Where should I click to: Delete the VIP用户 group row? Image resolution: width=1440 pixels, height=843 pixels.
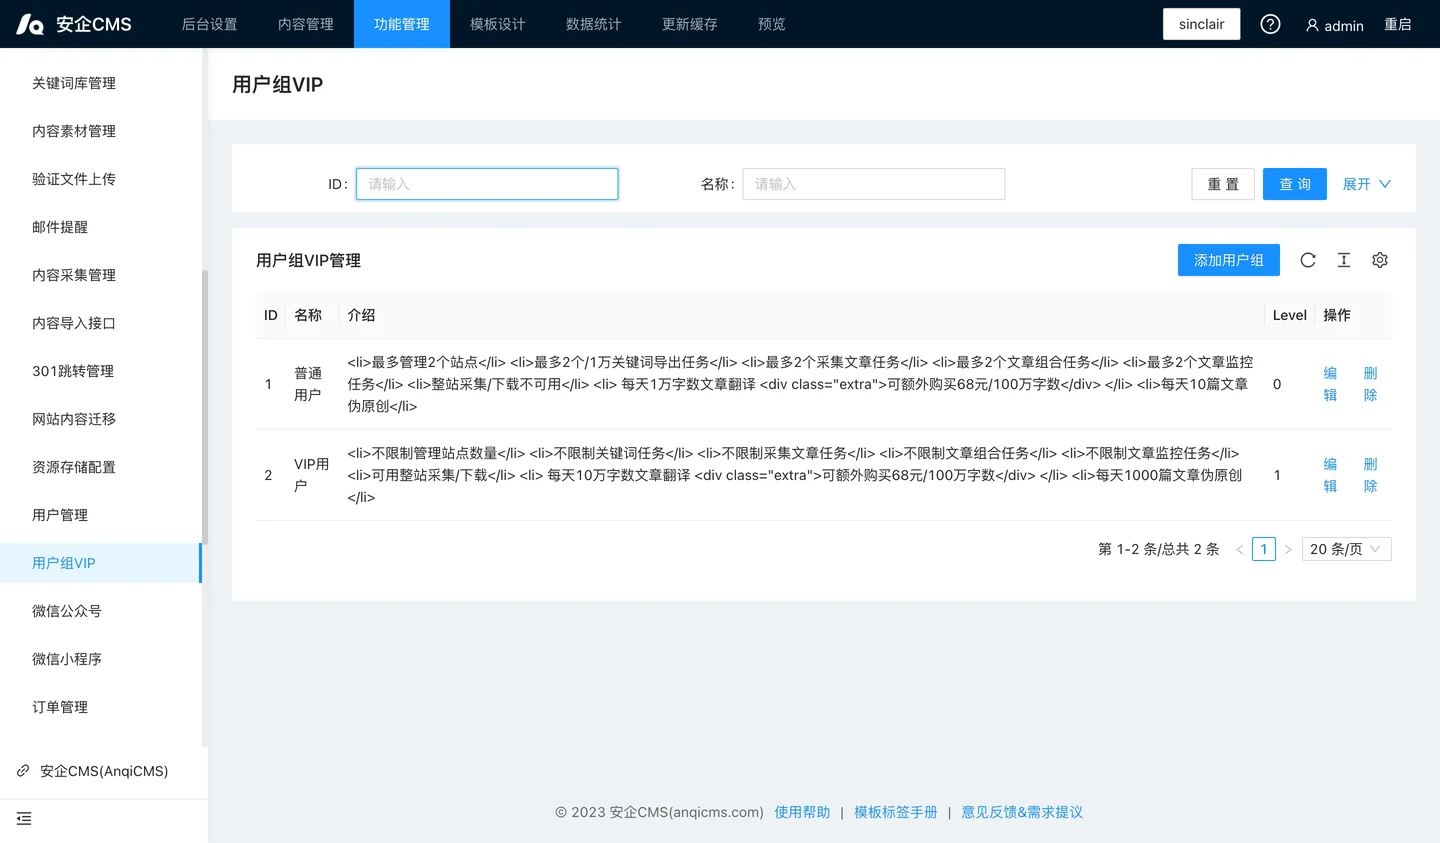(x=1370, y=475)
